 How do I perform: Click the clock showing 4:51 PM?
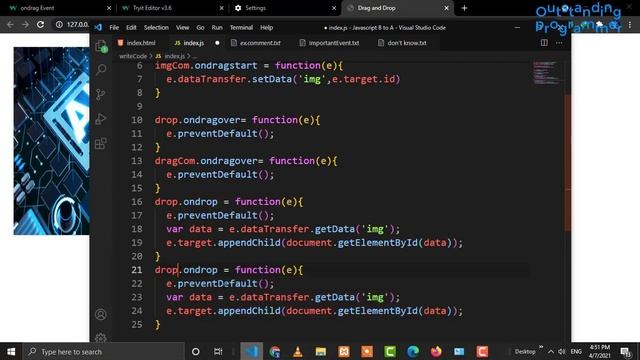(600, 351)
